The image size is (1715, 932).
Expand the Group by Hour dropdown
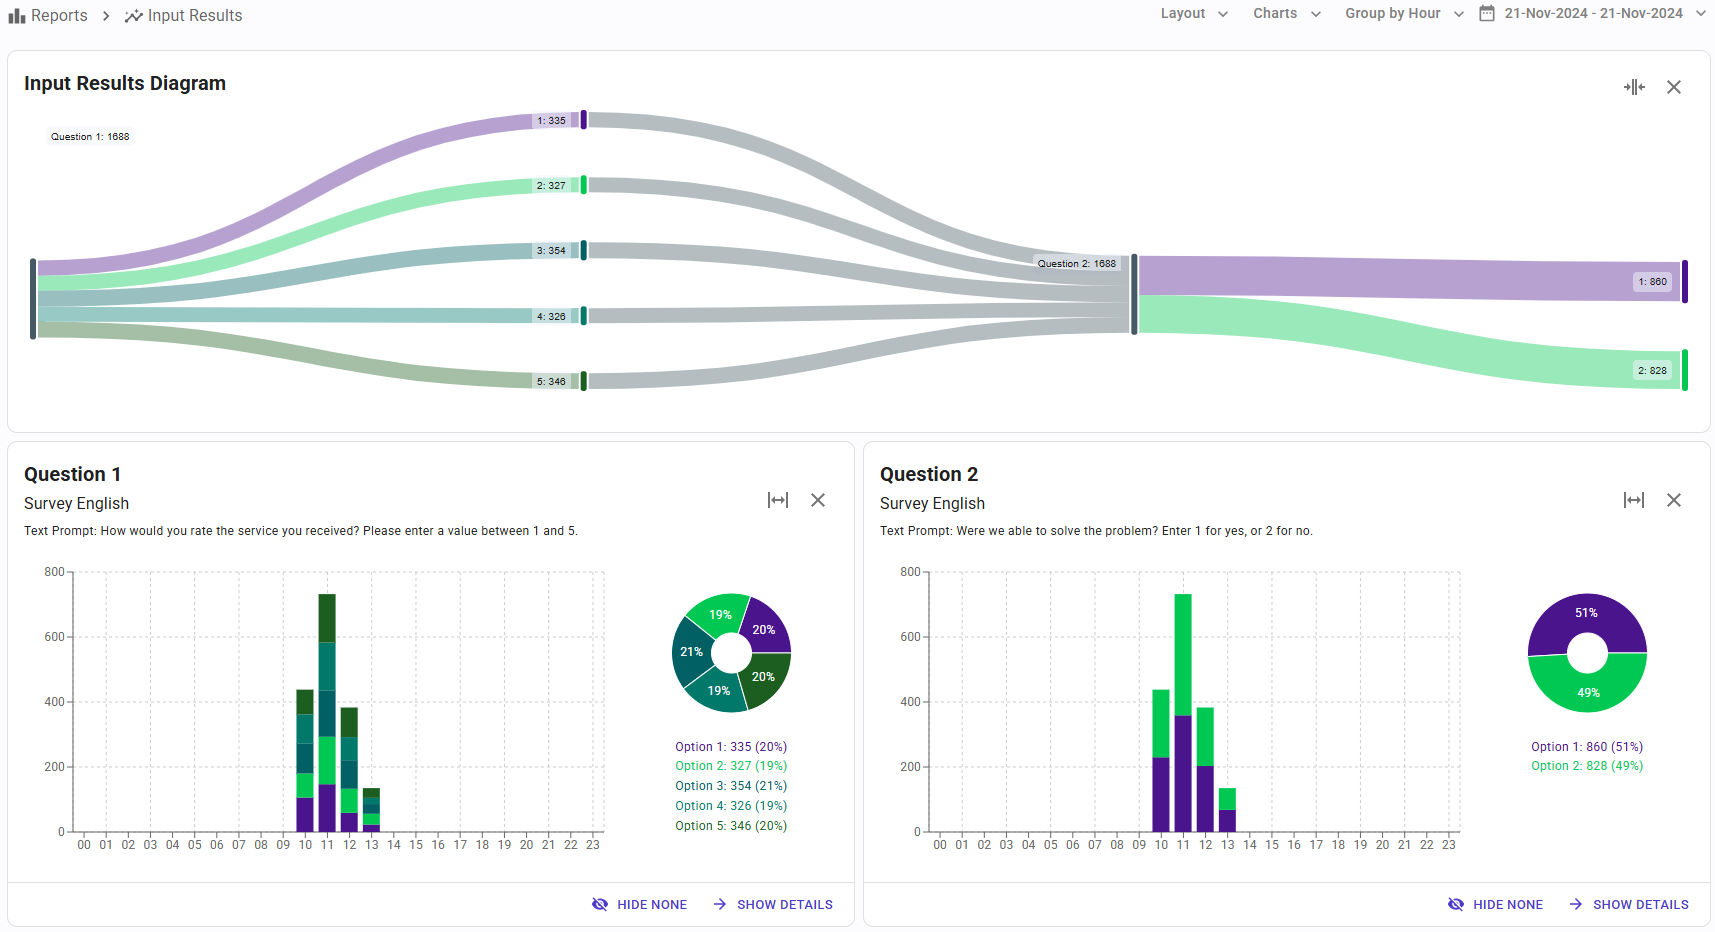coord(1404,14)
